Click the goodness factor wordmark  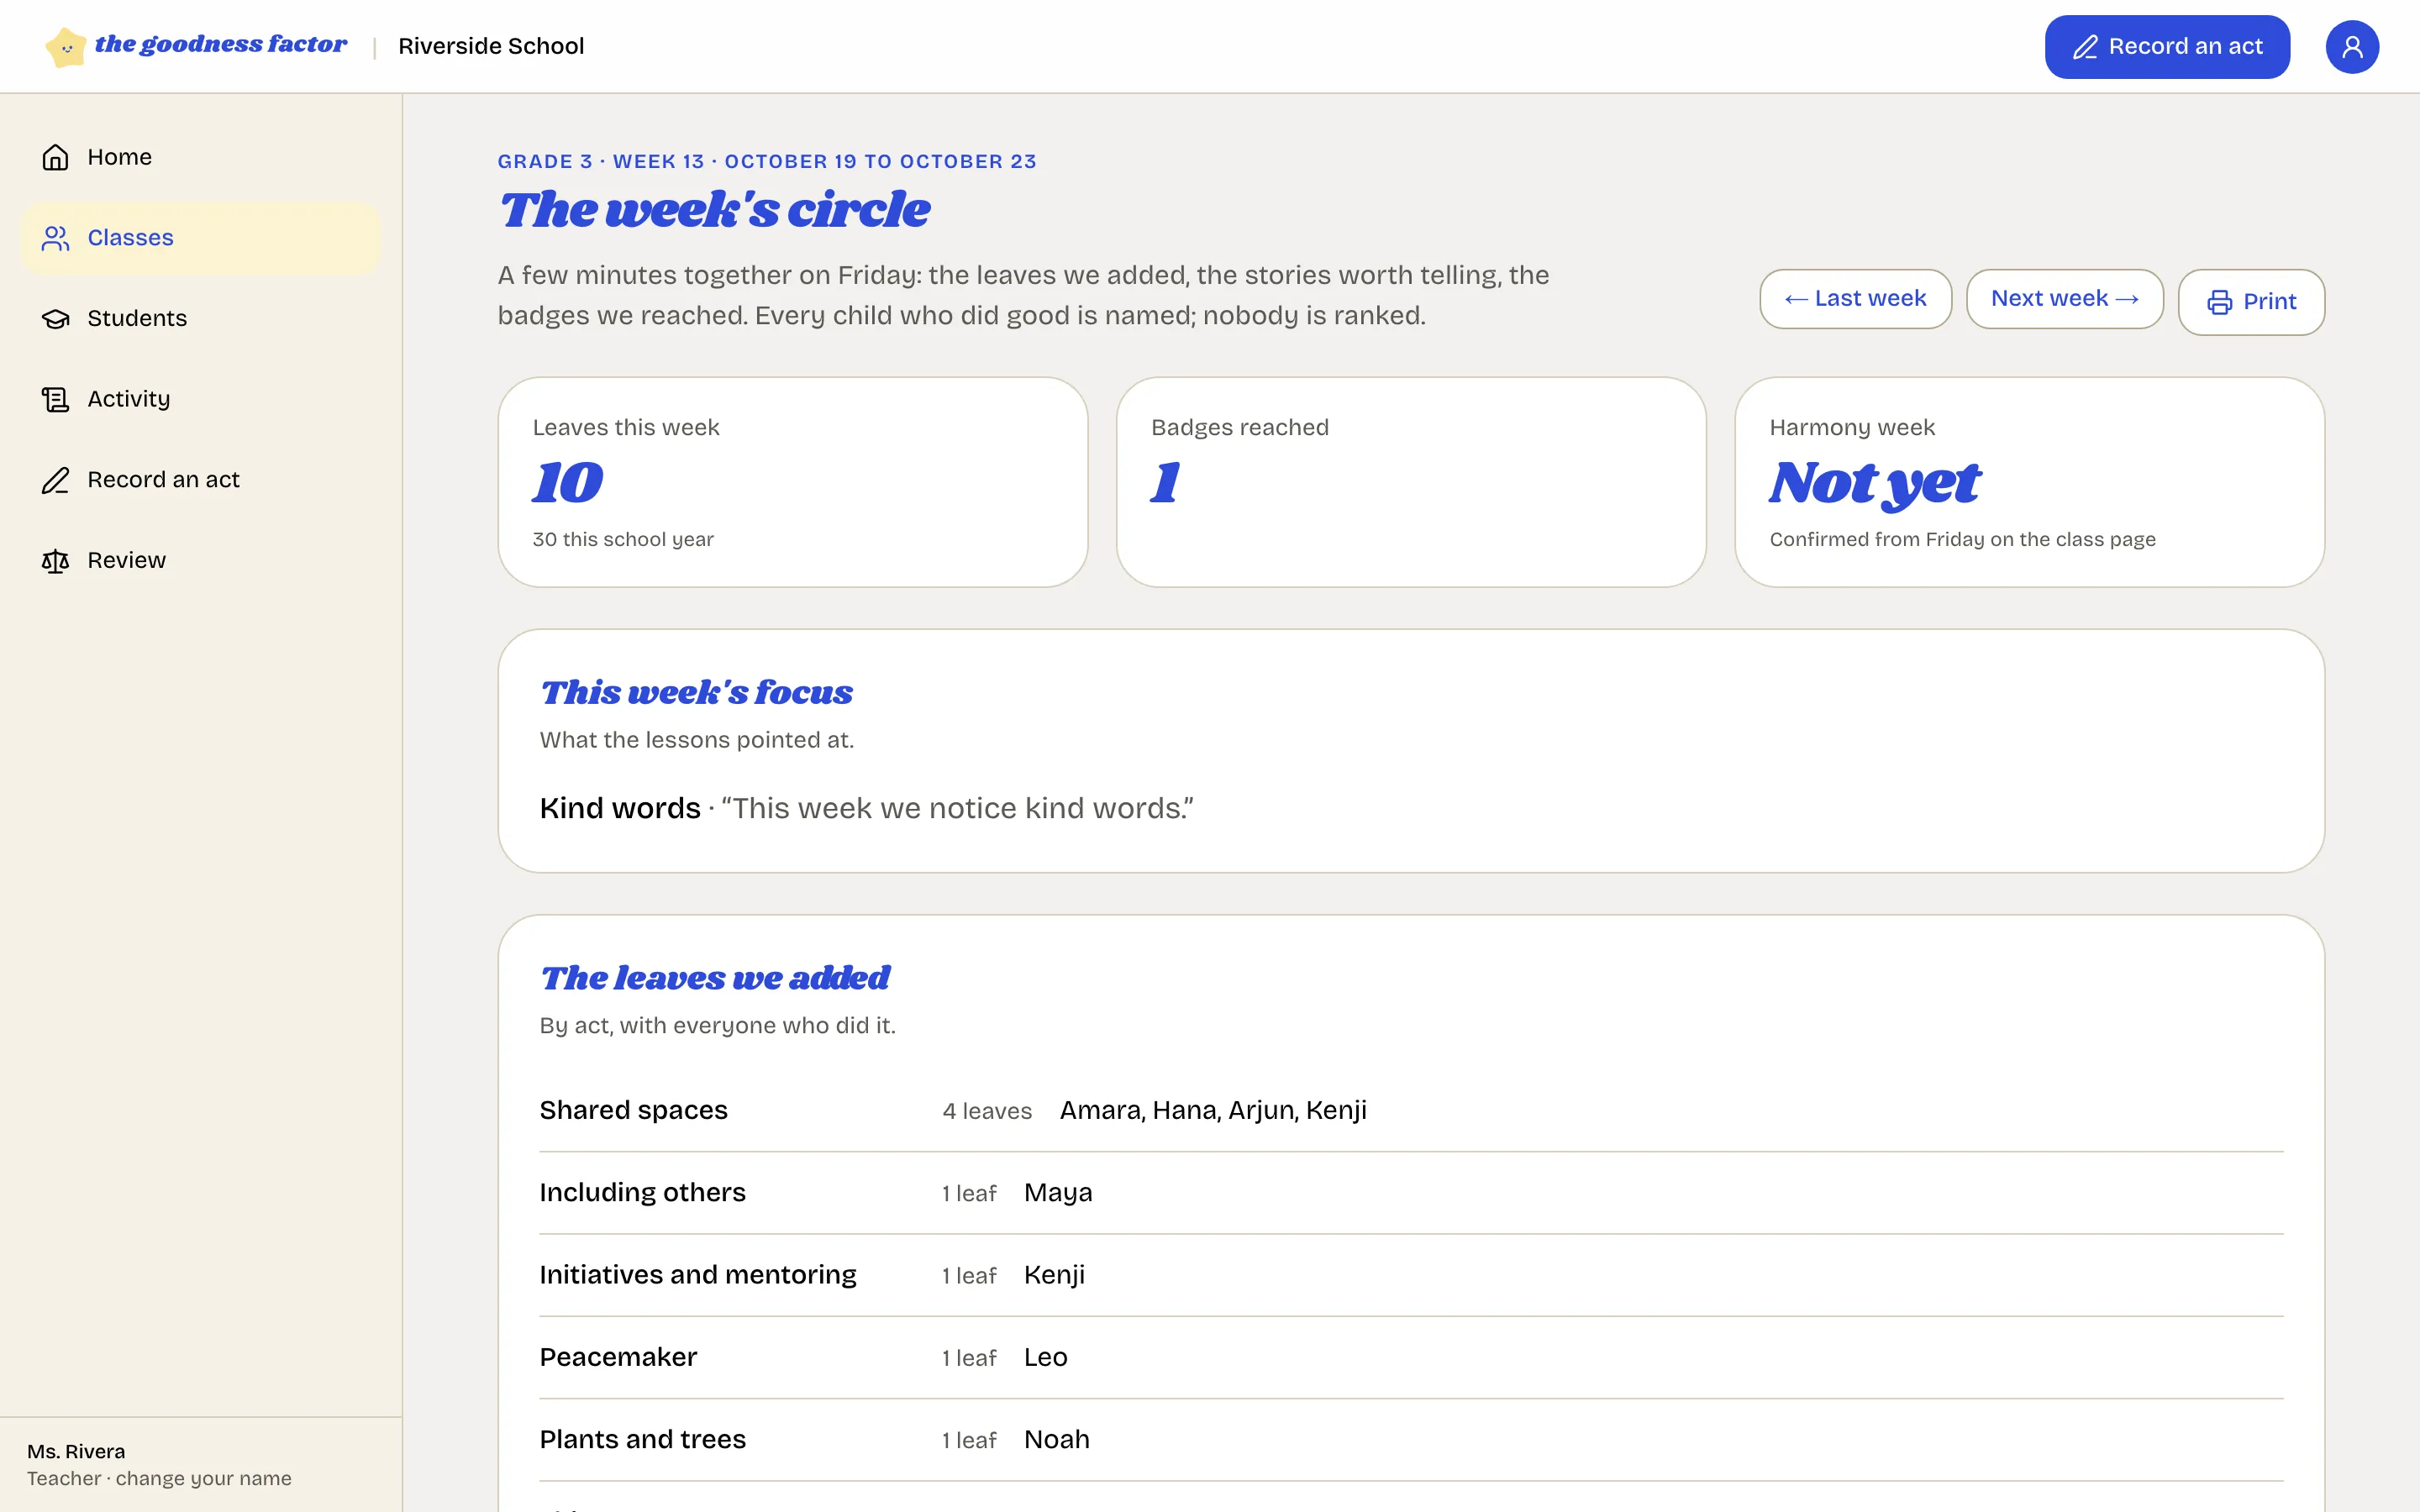pos(221,45)
